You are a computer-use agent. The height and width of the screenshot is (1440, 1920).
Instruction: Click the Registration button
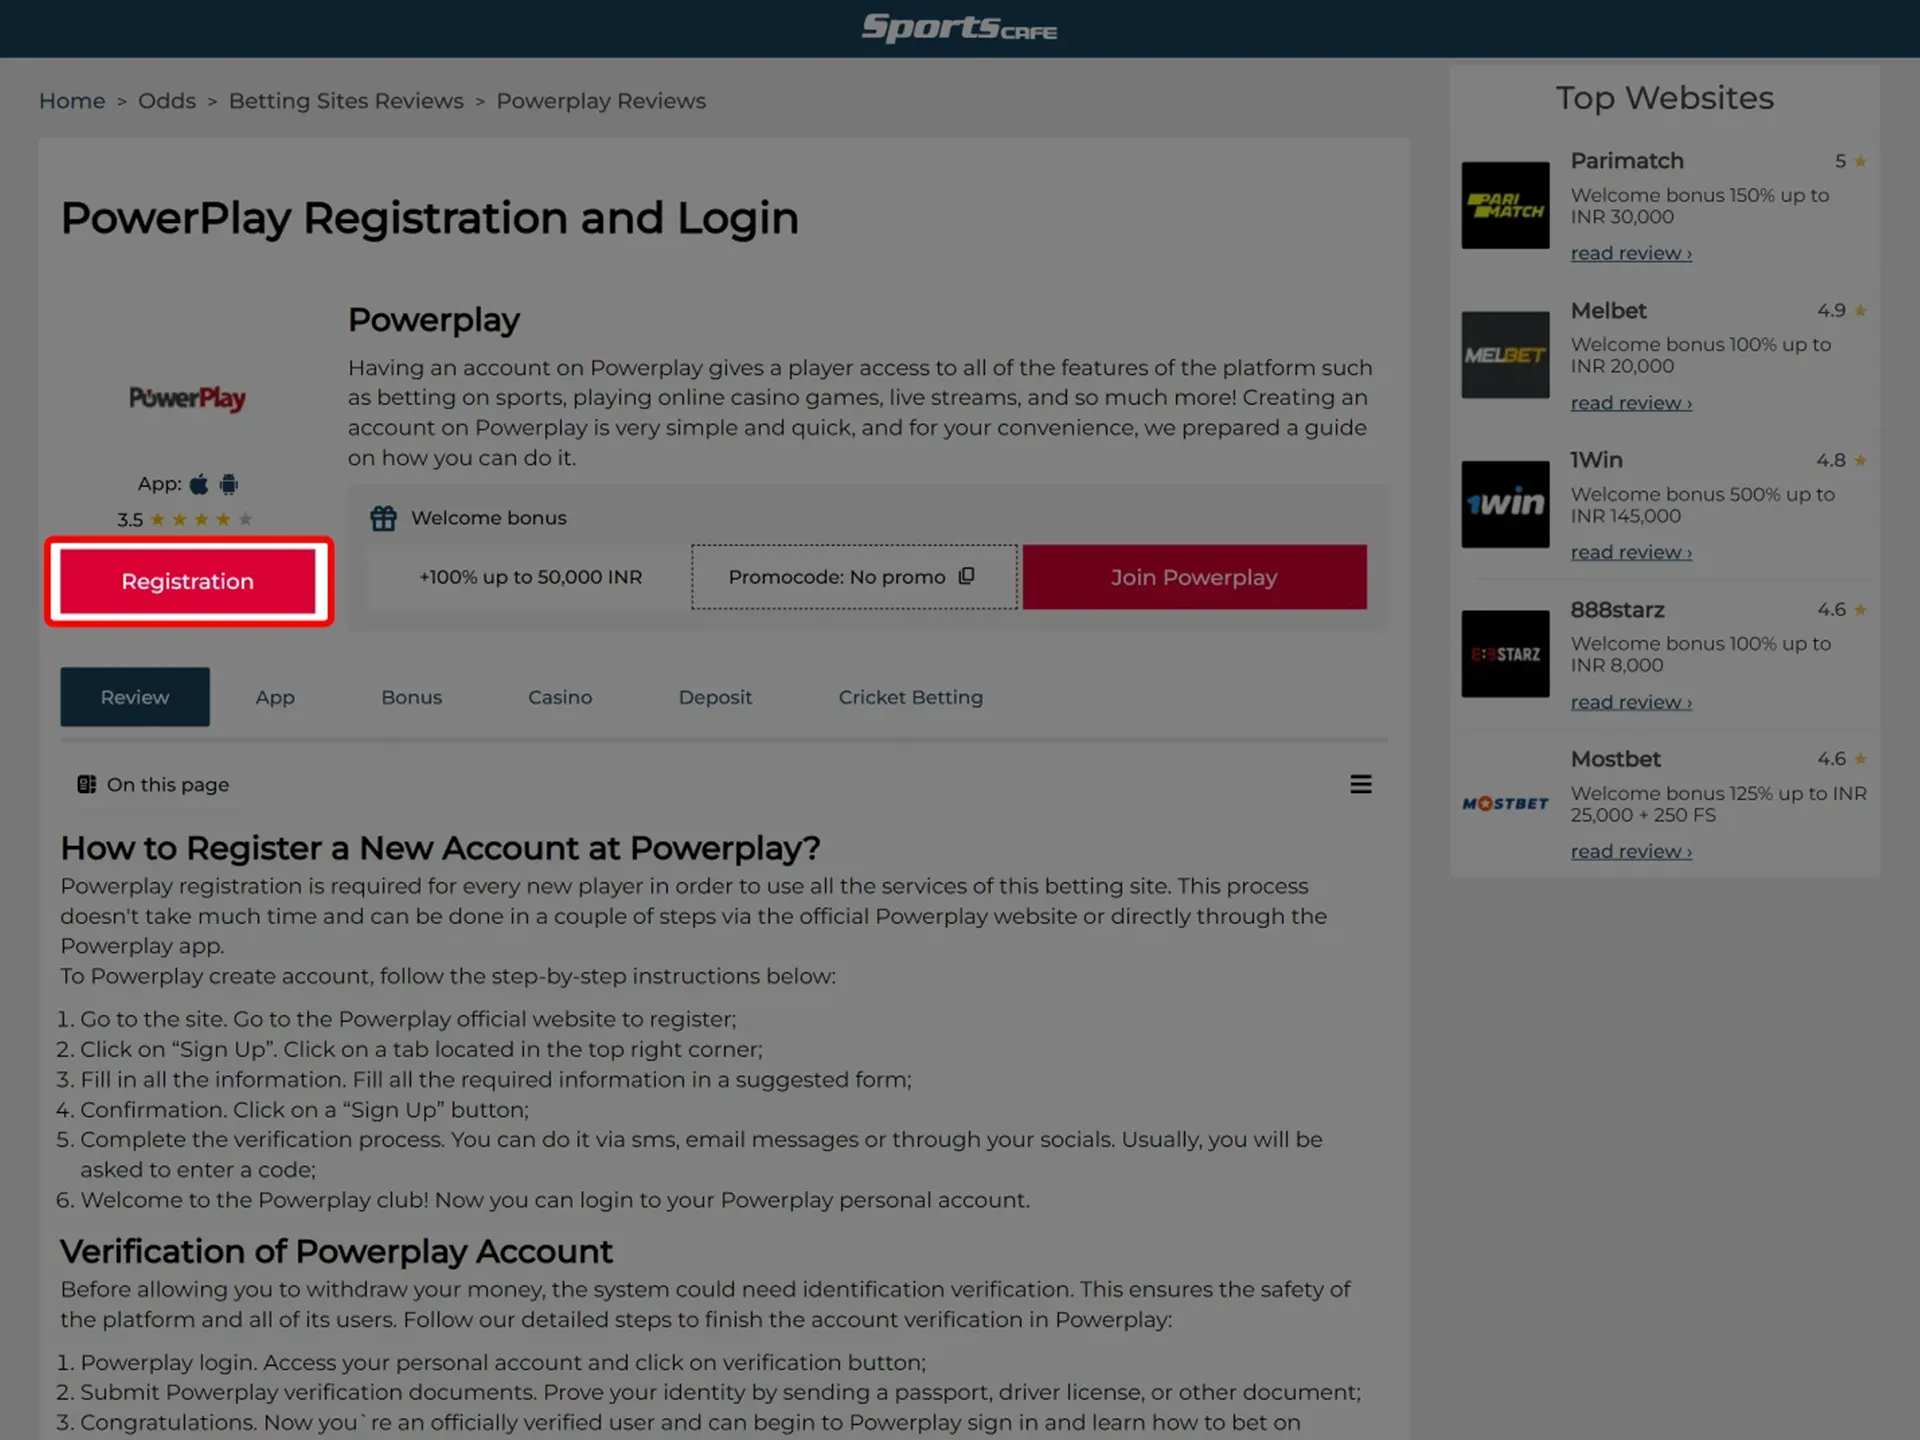coord(187,581)
